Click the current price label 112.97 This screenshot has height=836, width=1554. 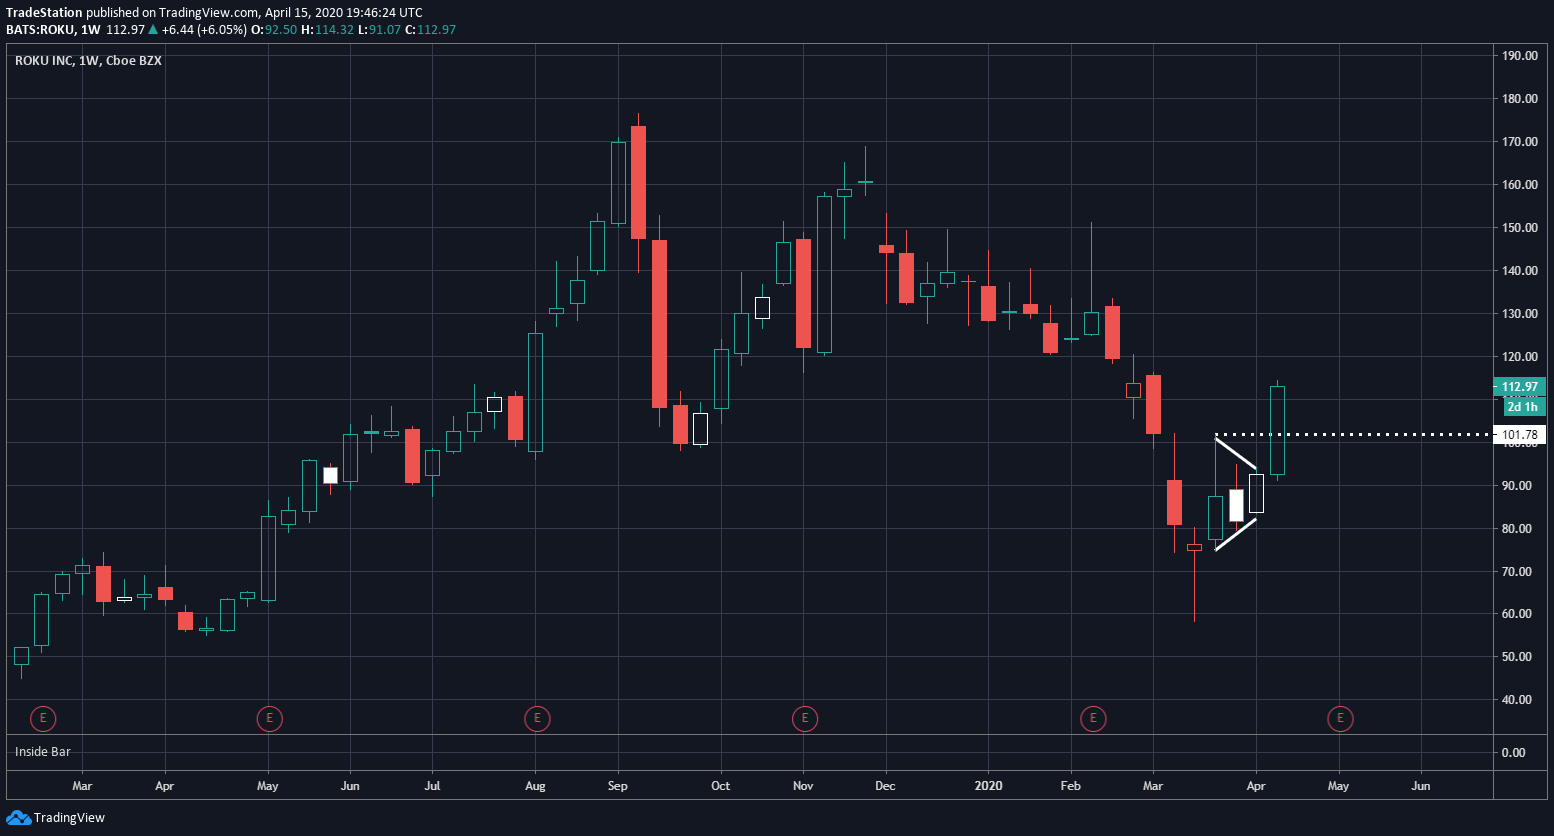point(1519,387)
